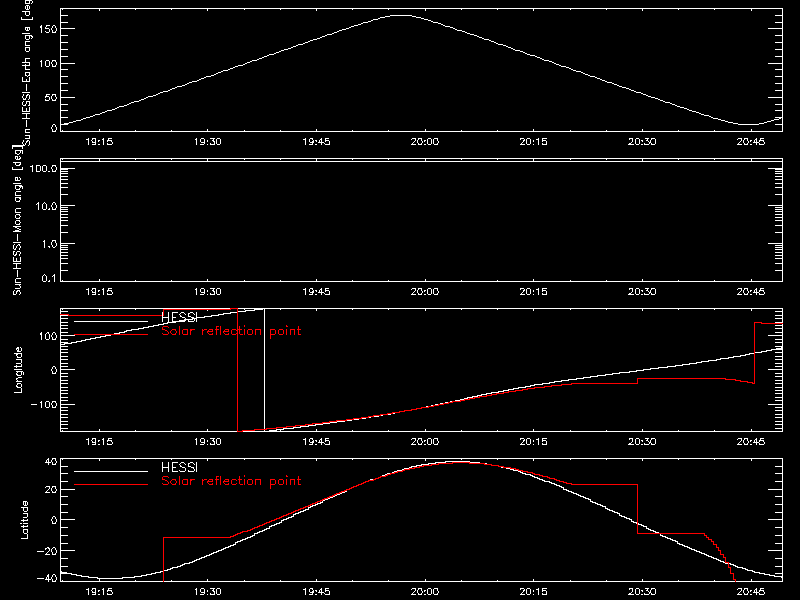Click 20:15 under the Latitude plot
The image size is (800, 600).
click(534, 592)
